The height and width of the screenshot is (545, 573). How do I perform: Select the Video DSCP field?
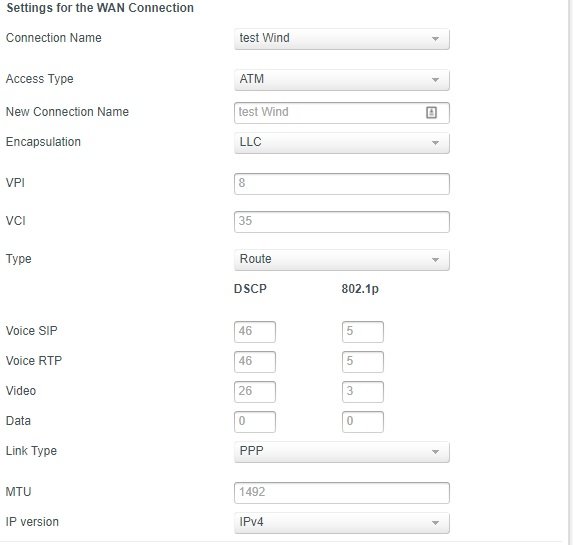click(255, 391)
